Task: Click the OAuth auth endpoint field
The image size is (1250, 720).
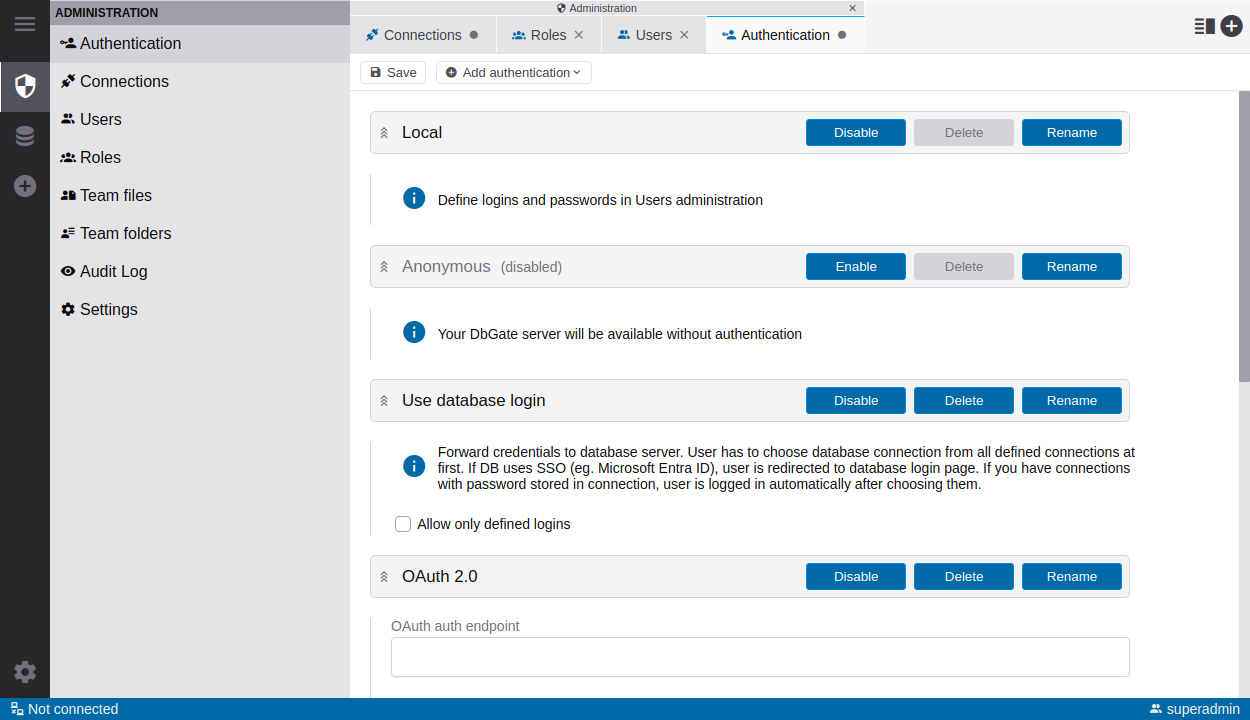Action: (759, 657)
